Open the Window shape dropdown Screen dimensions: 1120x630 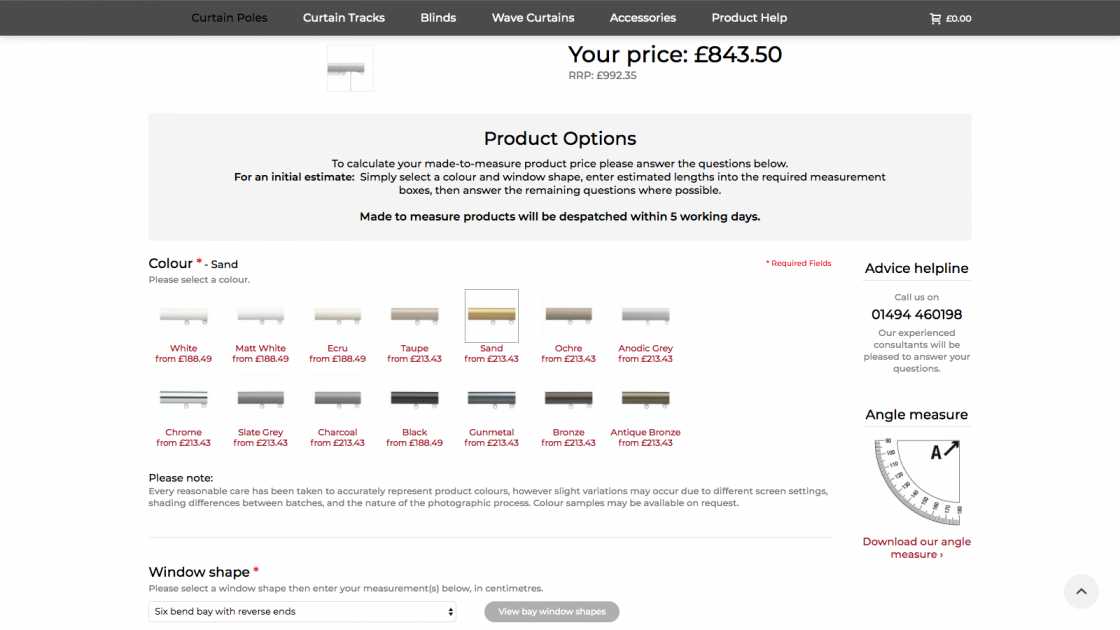click(302, 611)
